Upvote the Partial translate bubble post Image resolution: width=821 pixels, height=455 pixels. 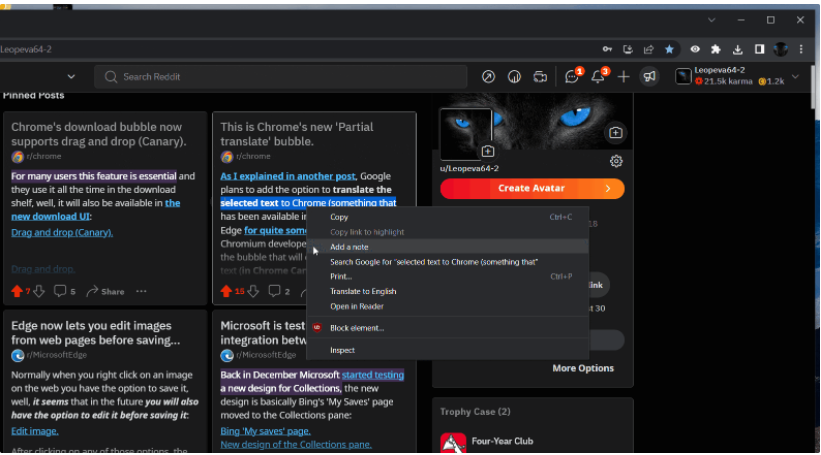click(226, 291)
